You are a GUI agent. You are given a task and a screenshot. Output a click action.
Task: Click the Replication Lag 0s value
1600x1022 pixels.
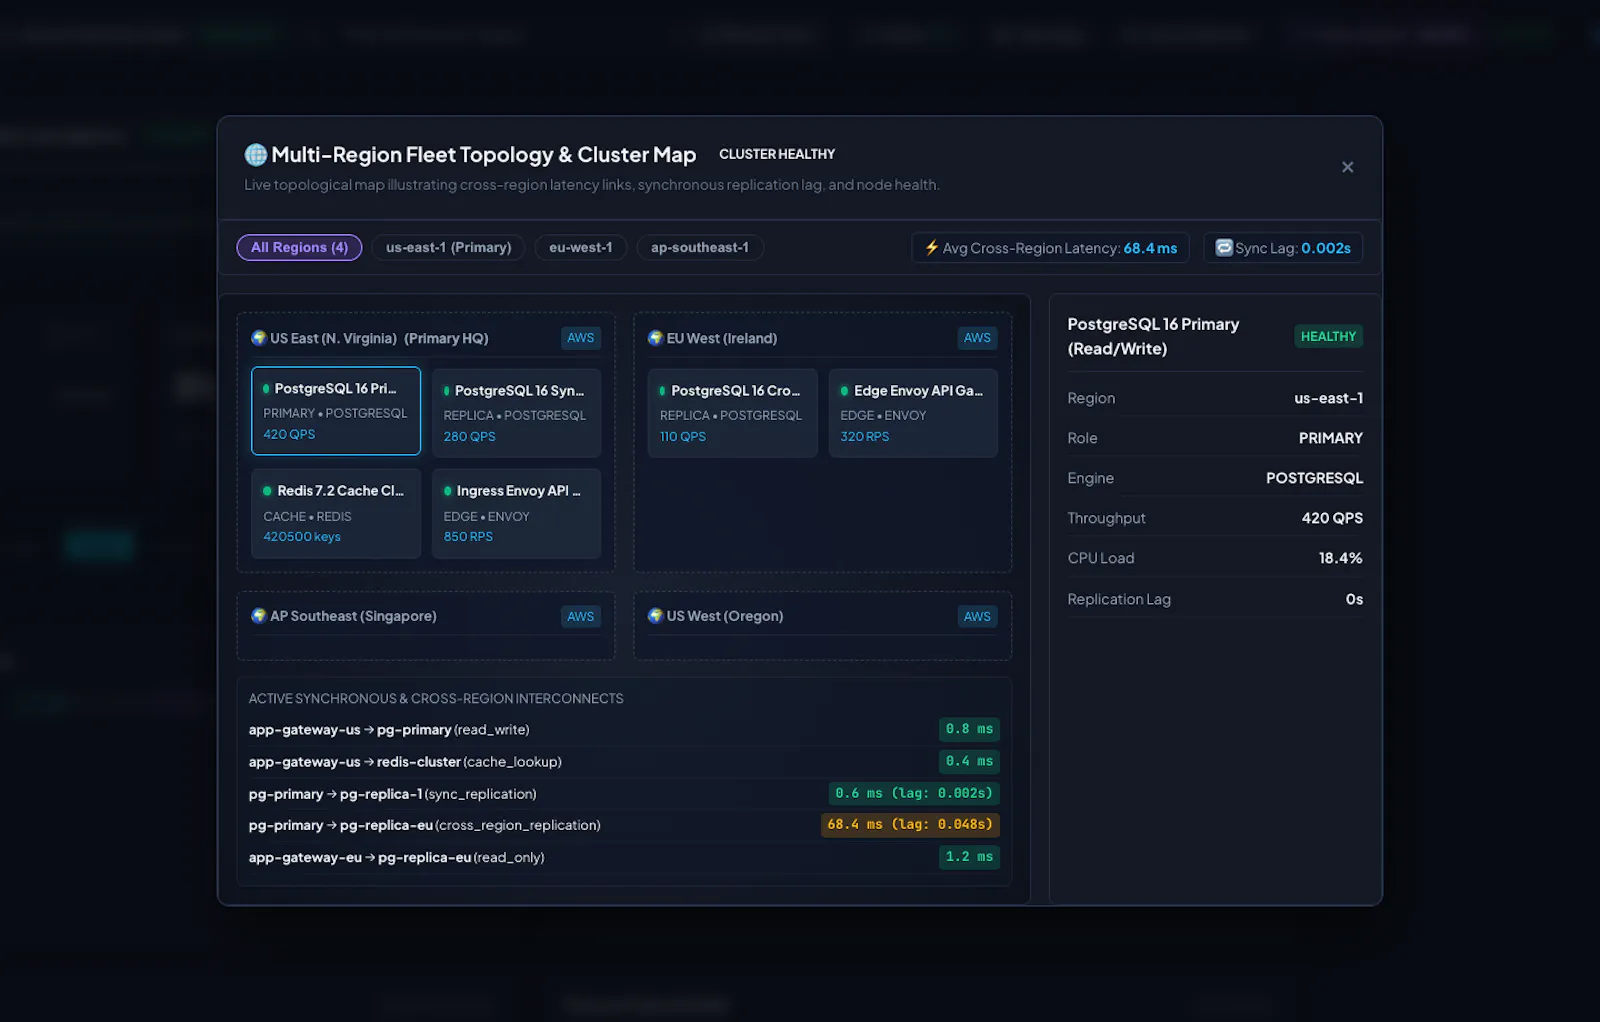coord(1354,599)
